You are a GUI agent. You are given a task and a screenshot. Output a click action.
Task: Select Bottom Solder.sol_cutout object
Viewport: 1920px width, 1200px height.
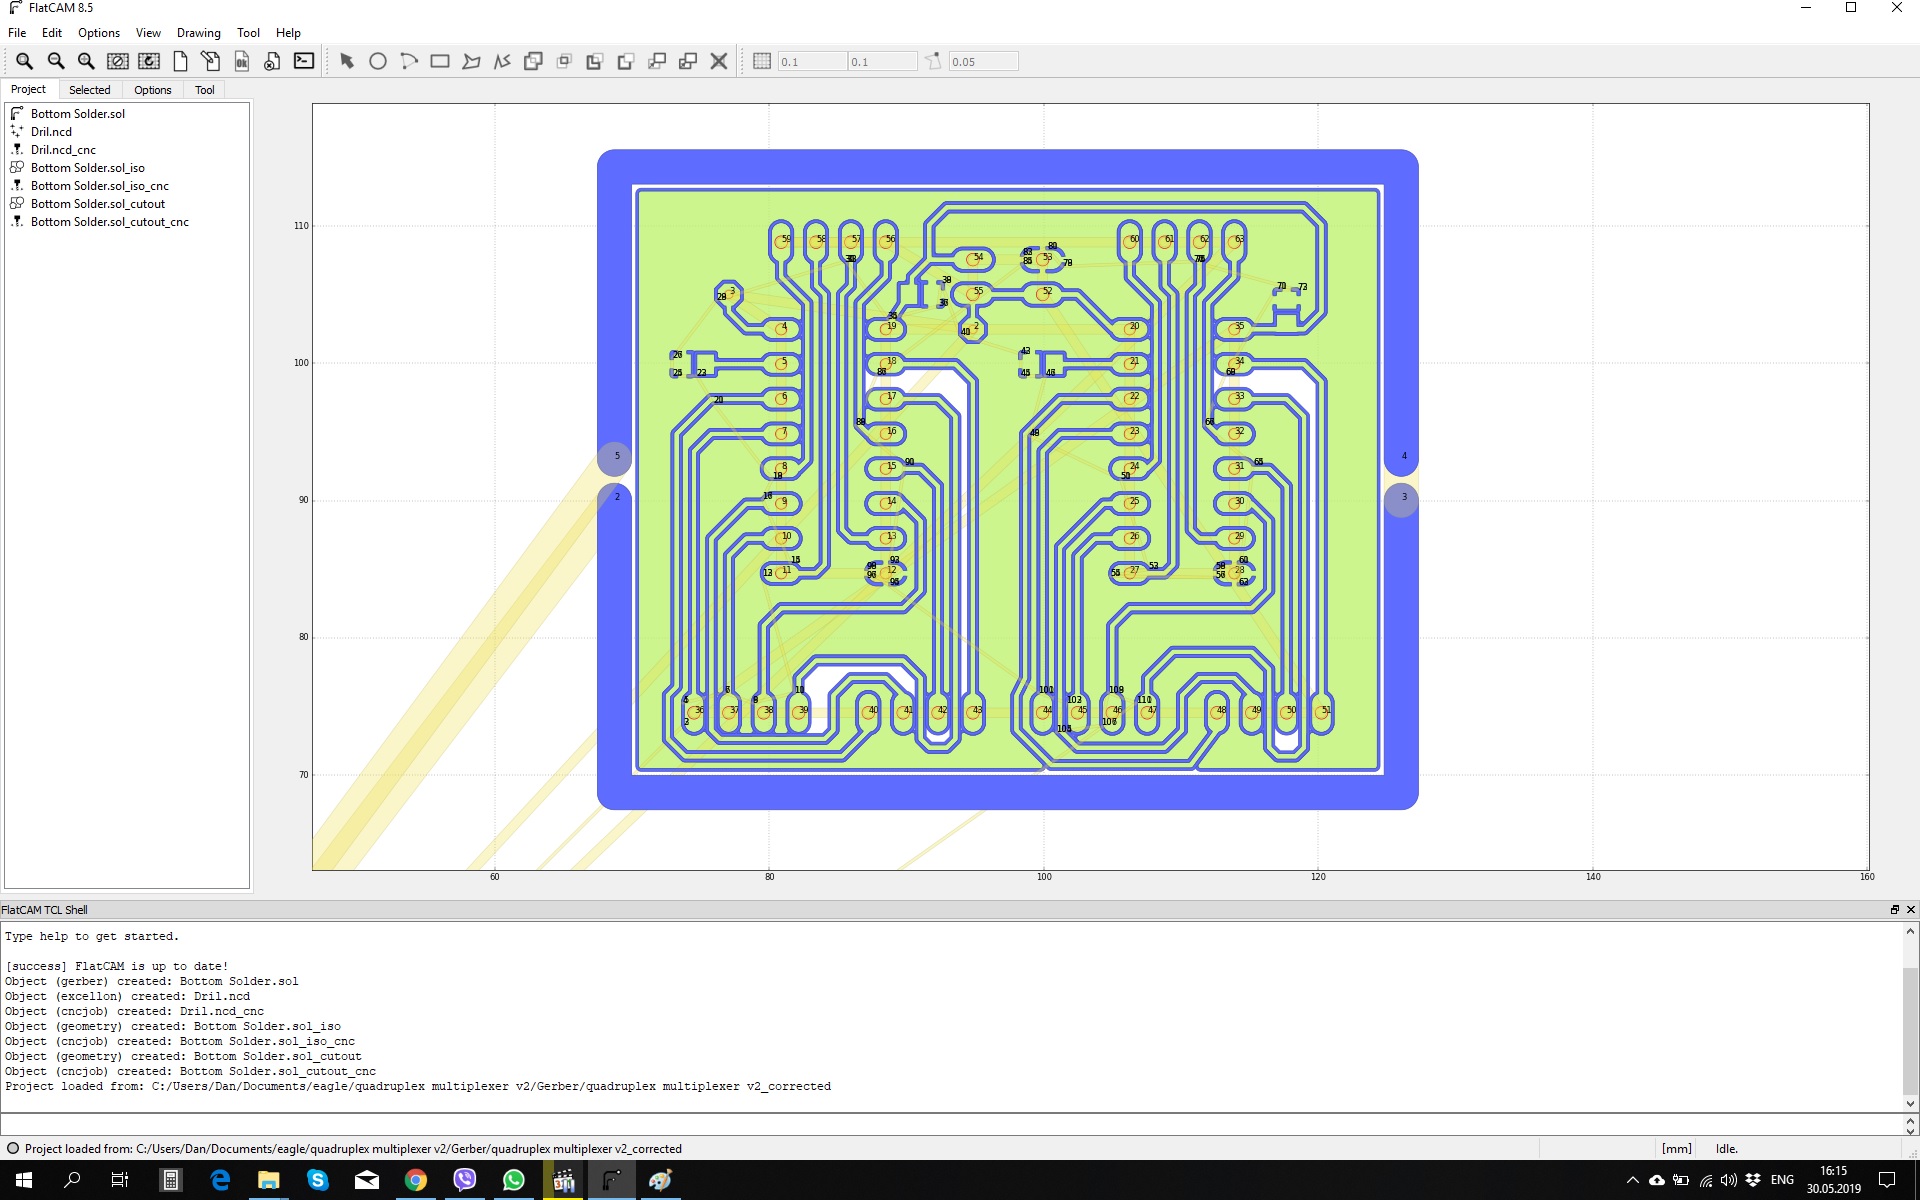pyautogui.click(x=97, y=204)
